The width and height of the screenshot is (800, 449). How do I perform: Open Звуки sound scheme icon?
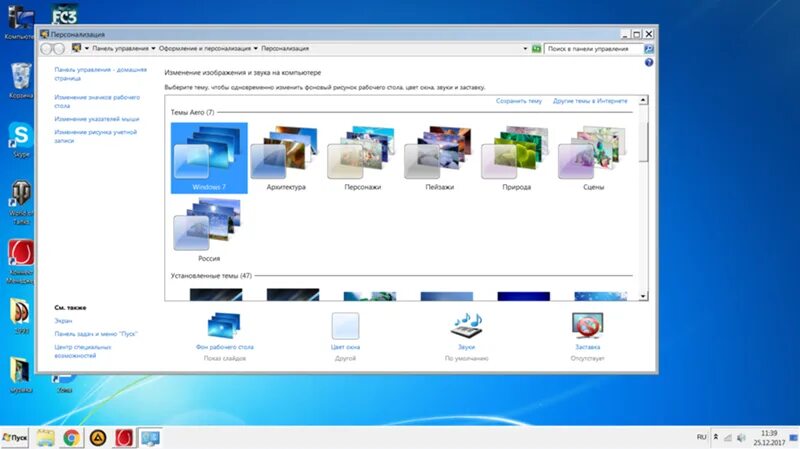(x=466, y=326)
